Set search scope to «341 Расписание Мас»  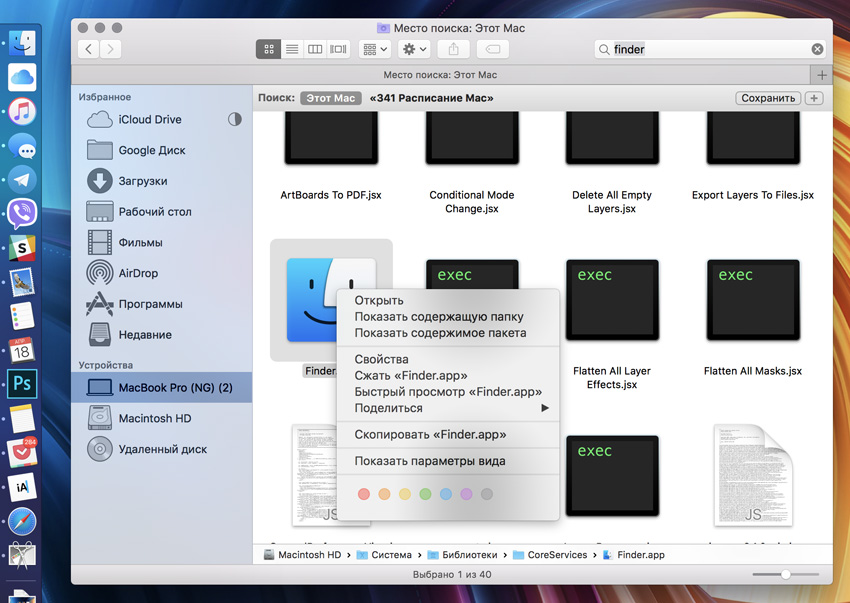[431, 98]
